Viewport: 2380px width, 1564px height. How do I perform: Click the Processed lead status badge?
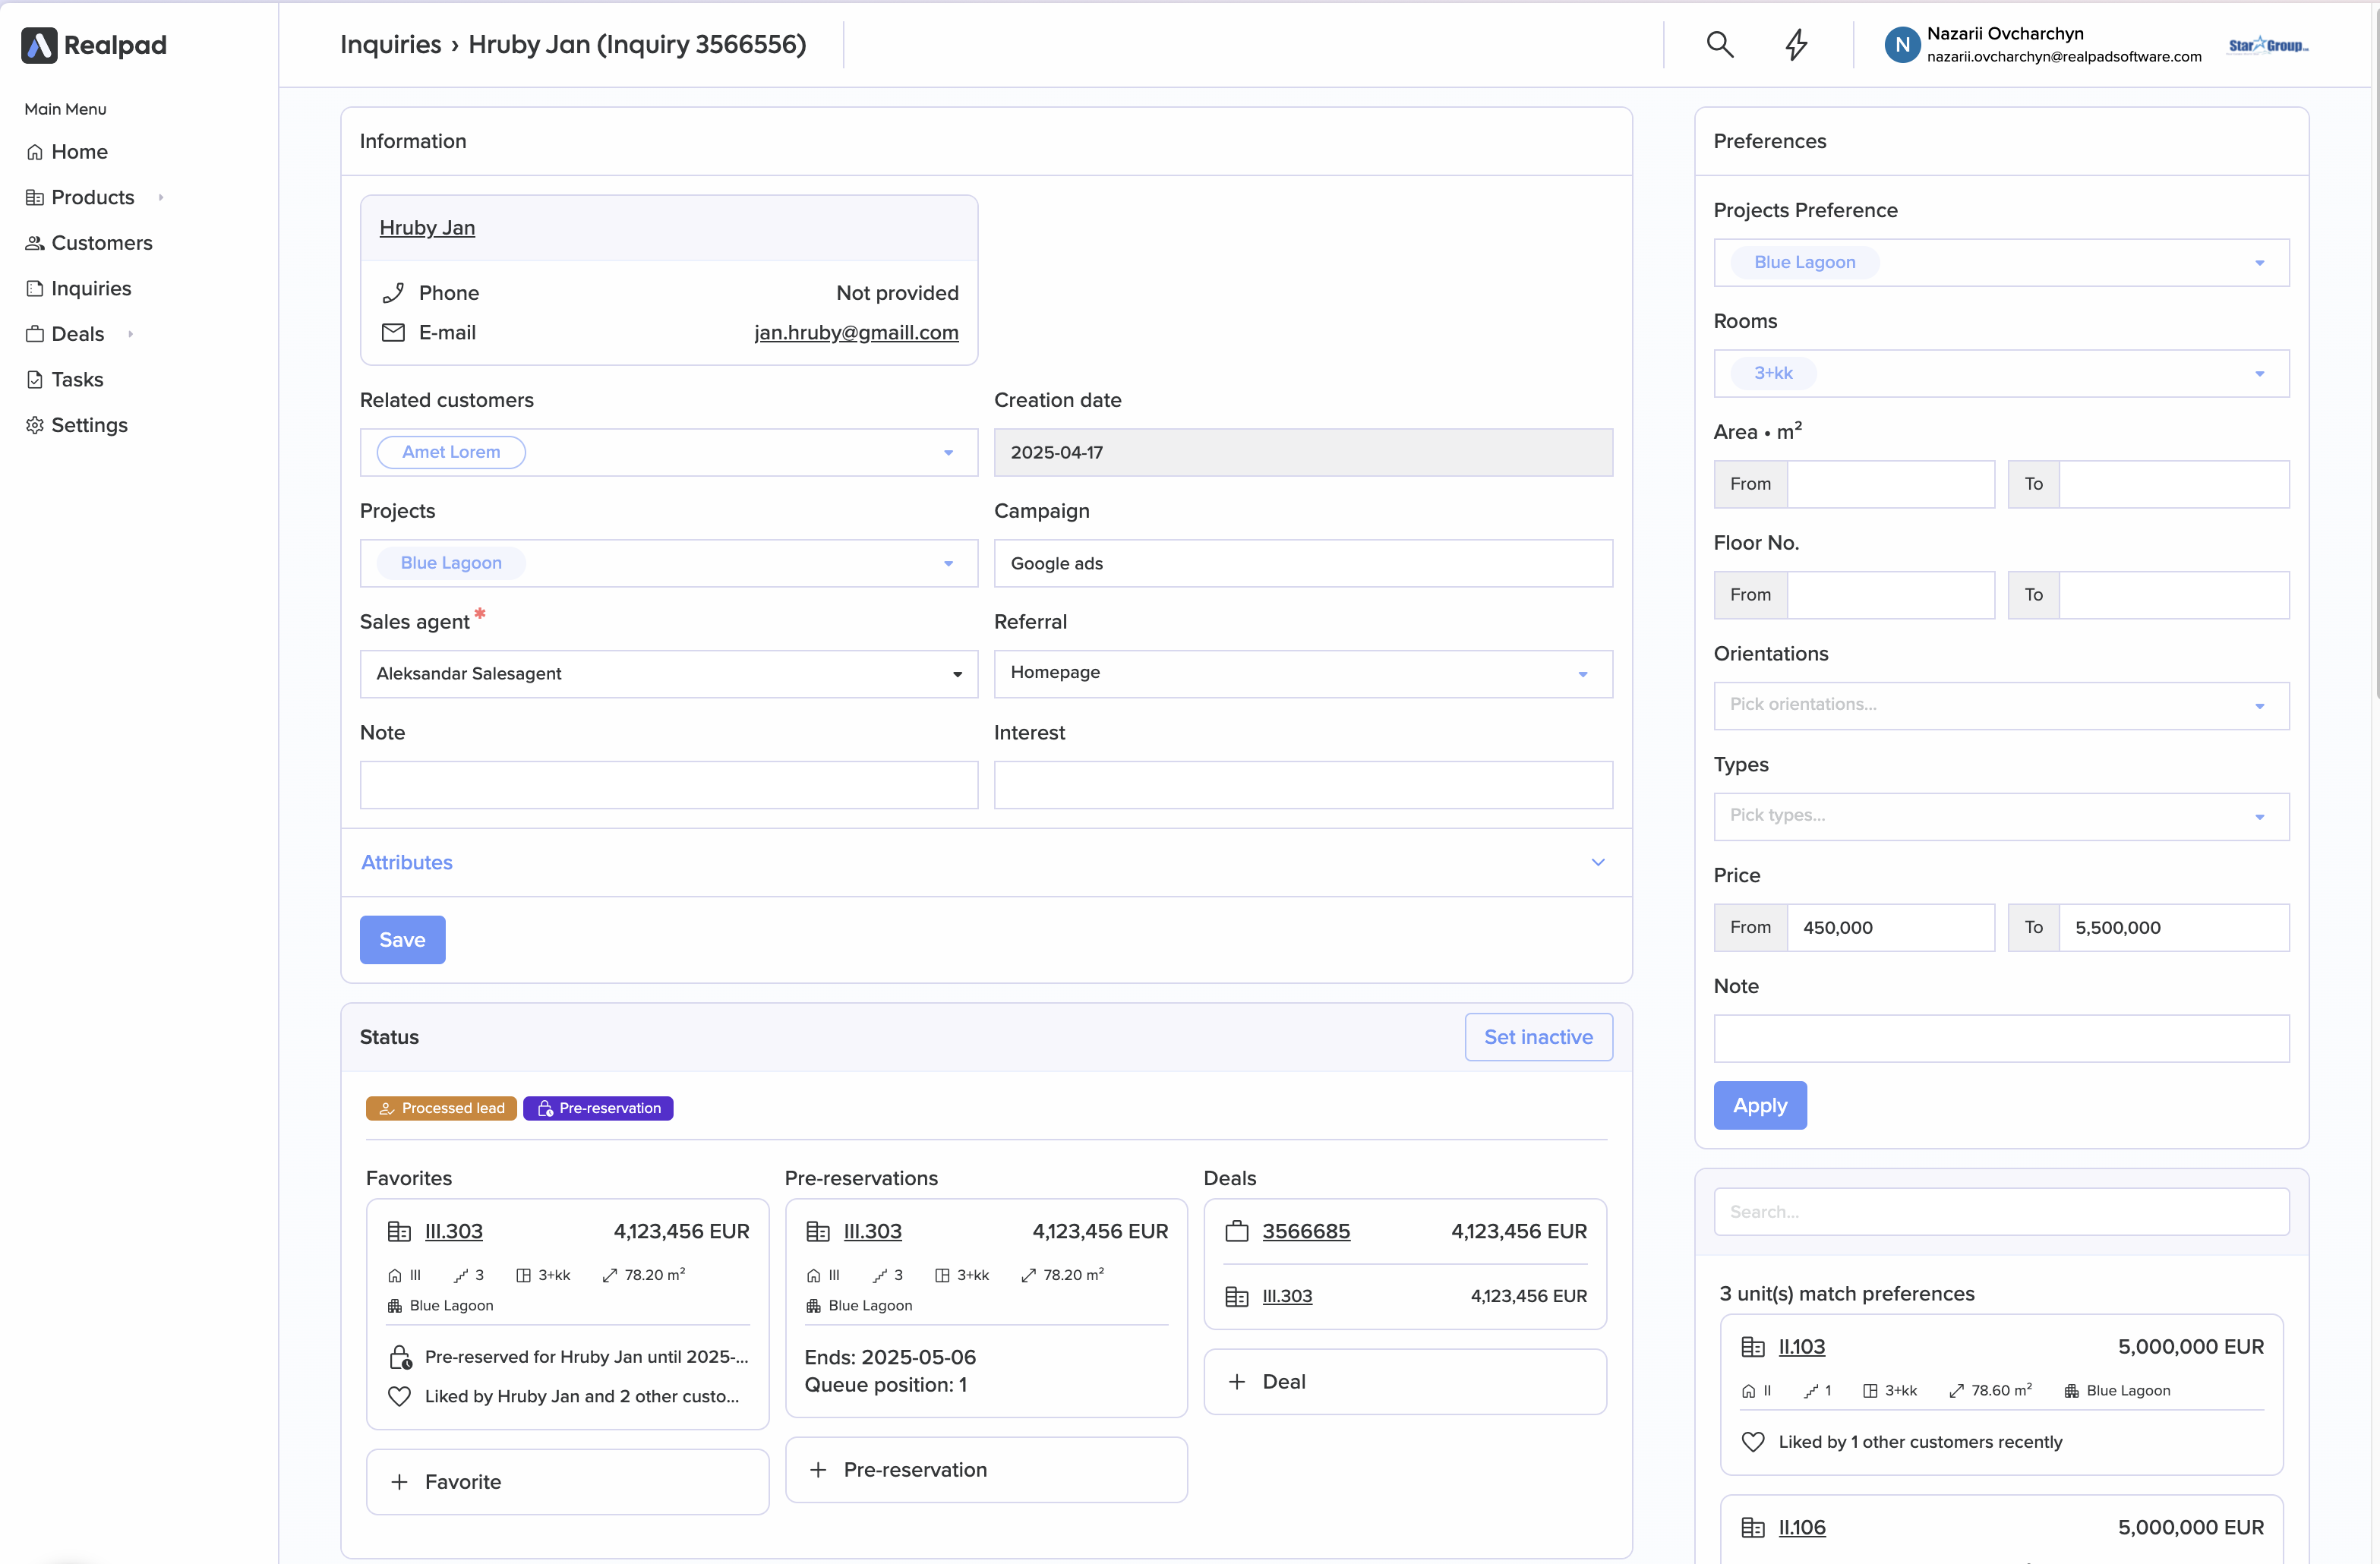tap(441, 1108)
